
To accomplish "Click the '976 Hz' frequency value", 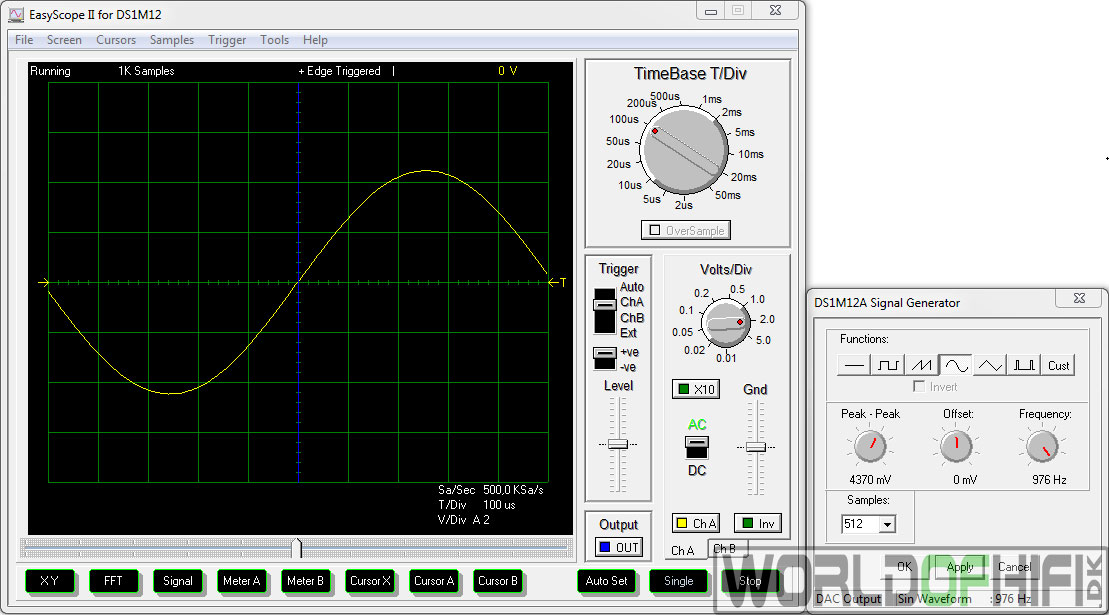I will [x=1049, y=479].
